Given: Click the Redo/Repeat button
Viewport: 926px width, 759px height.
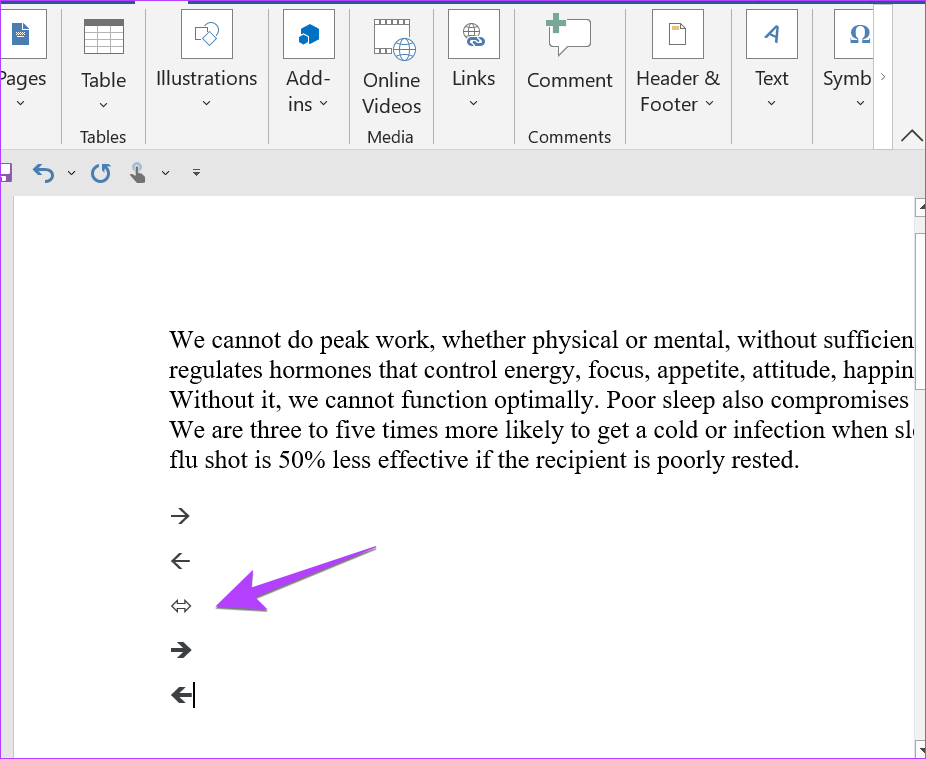Looking at the screenshot, I should [100, 173].
